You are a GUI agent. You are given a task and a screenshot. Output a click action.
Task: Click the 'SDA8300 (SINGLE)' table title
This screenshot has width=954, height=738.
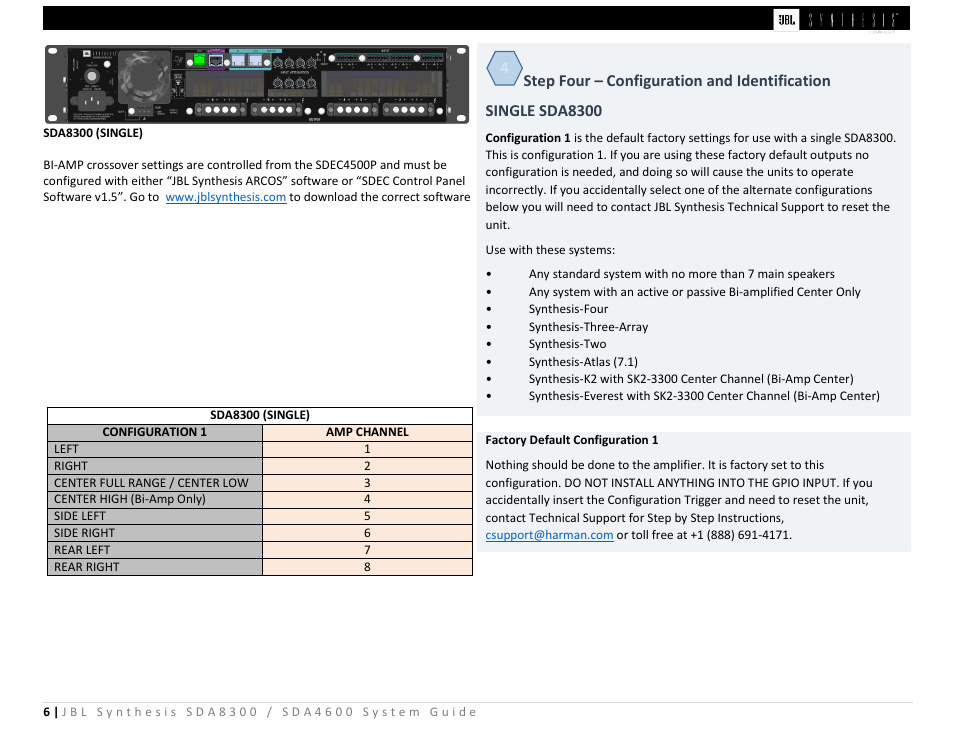[x=260, y=415]
